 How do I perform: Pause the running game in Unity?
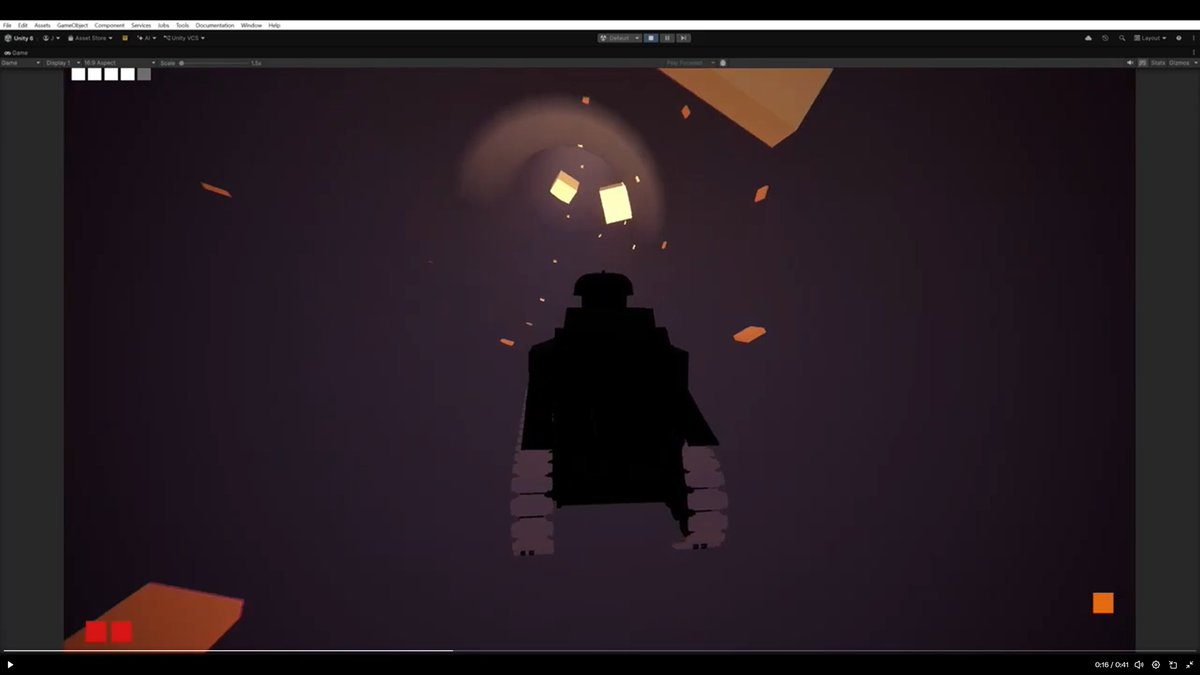coord(667,38)
